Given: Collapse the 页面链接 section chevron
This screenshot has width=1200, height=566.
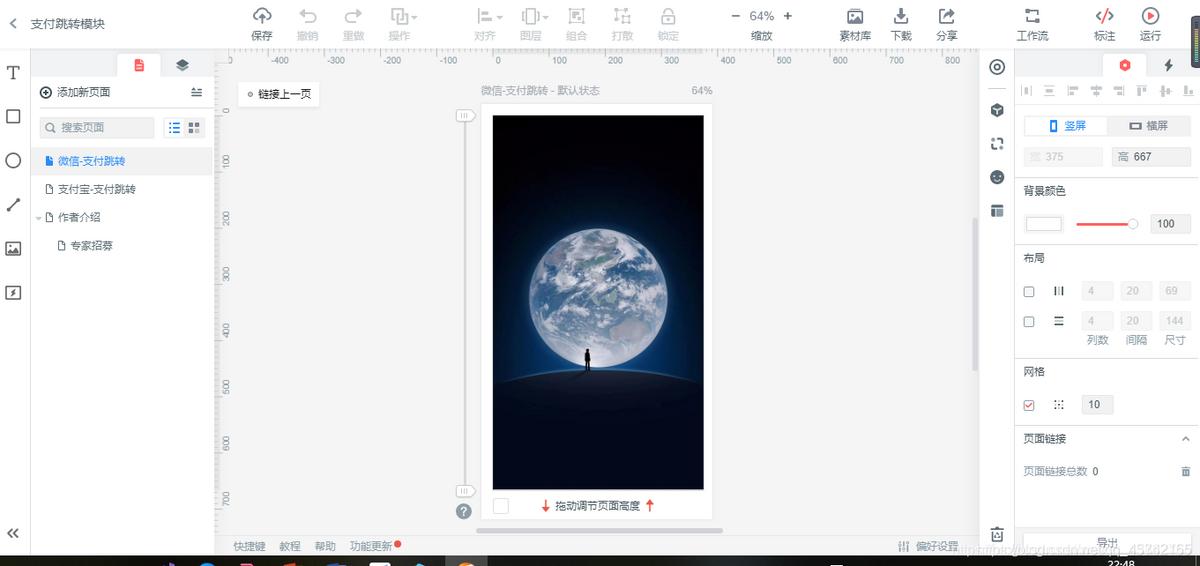Looking at the screenshot, I should (1186, 439).
